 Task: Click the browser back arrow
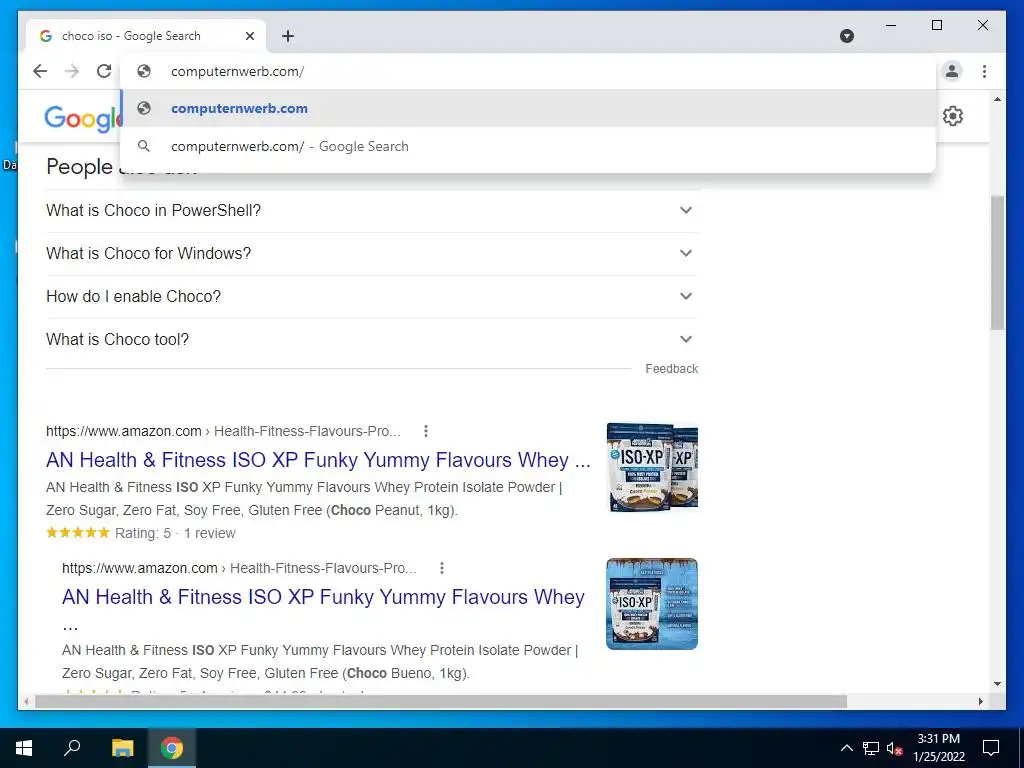(x=40, y=71)
